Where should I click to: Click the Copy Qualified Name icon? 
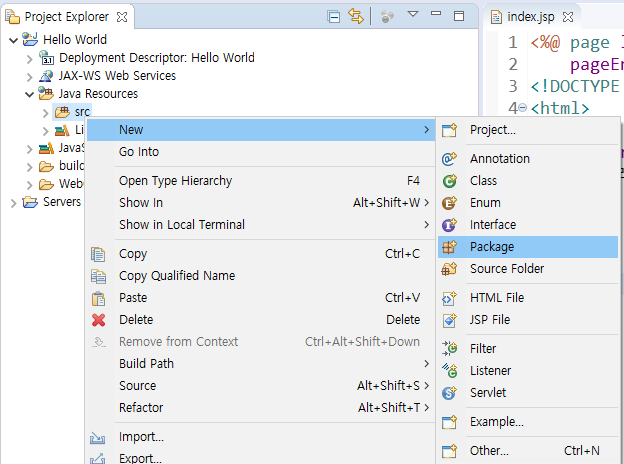(98, 276)
